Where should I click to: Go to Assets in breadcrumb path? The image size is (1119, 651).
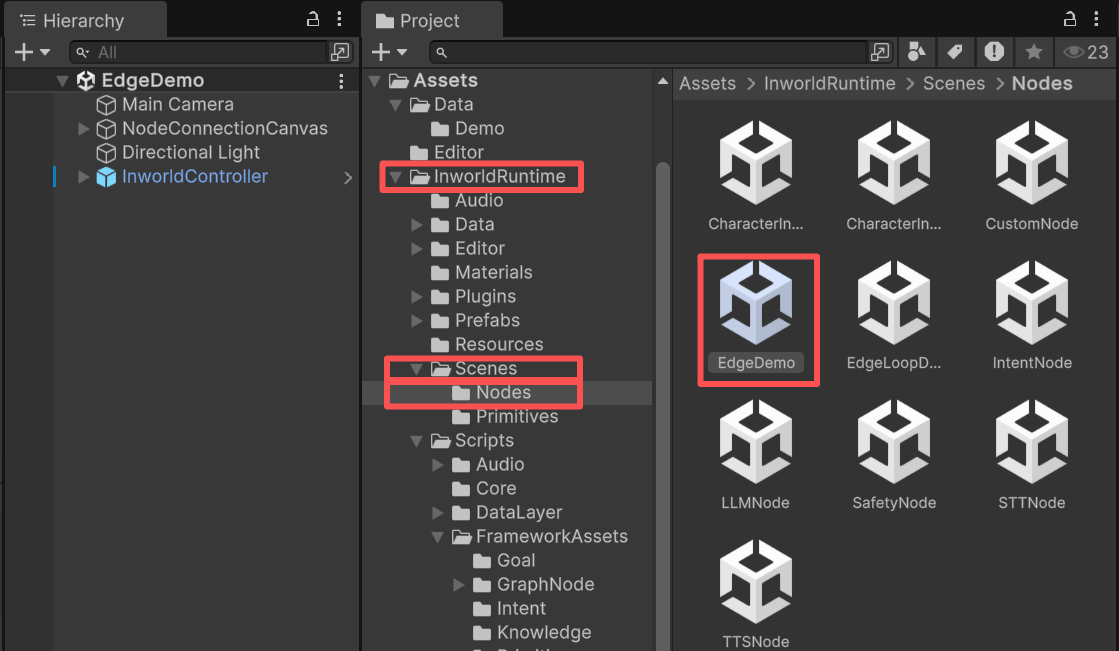[707, 84]
